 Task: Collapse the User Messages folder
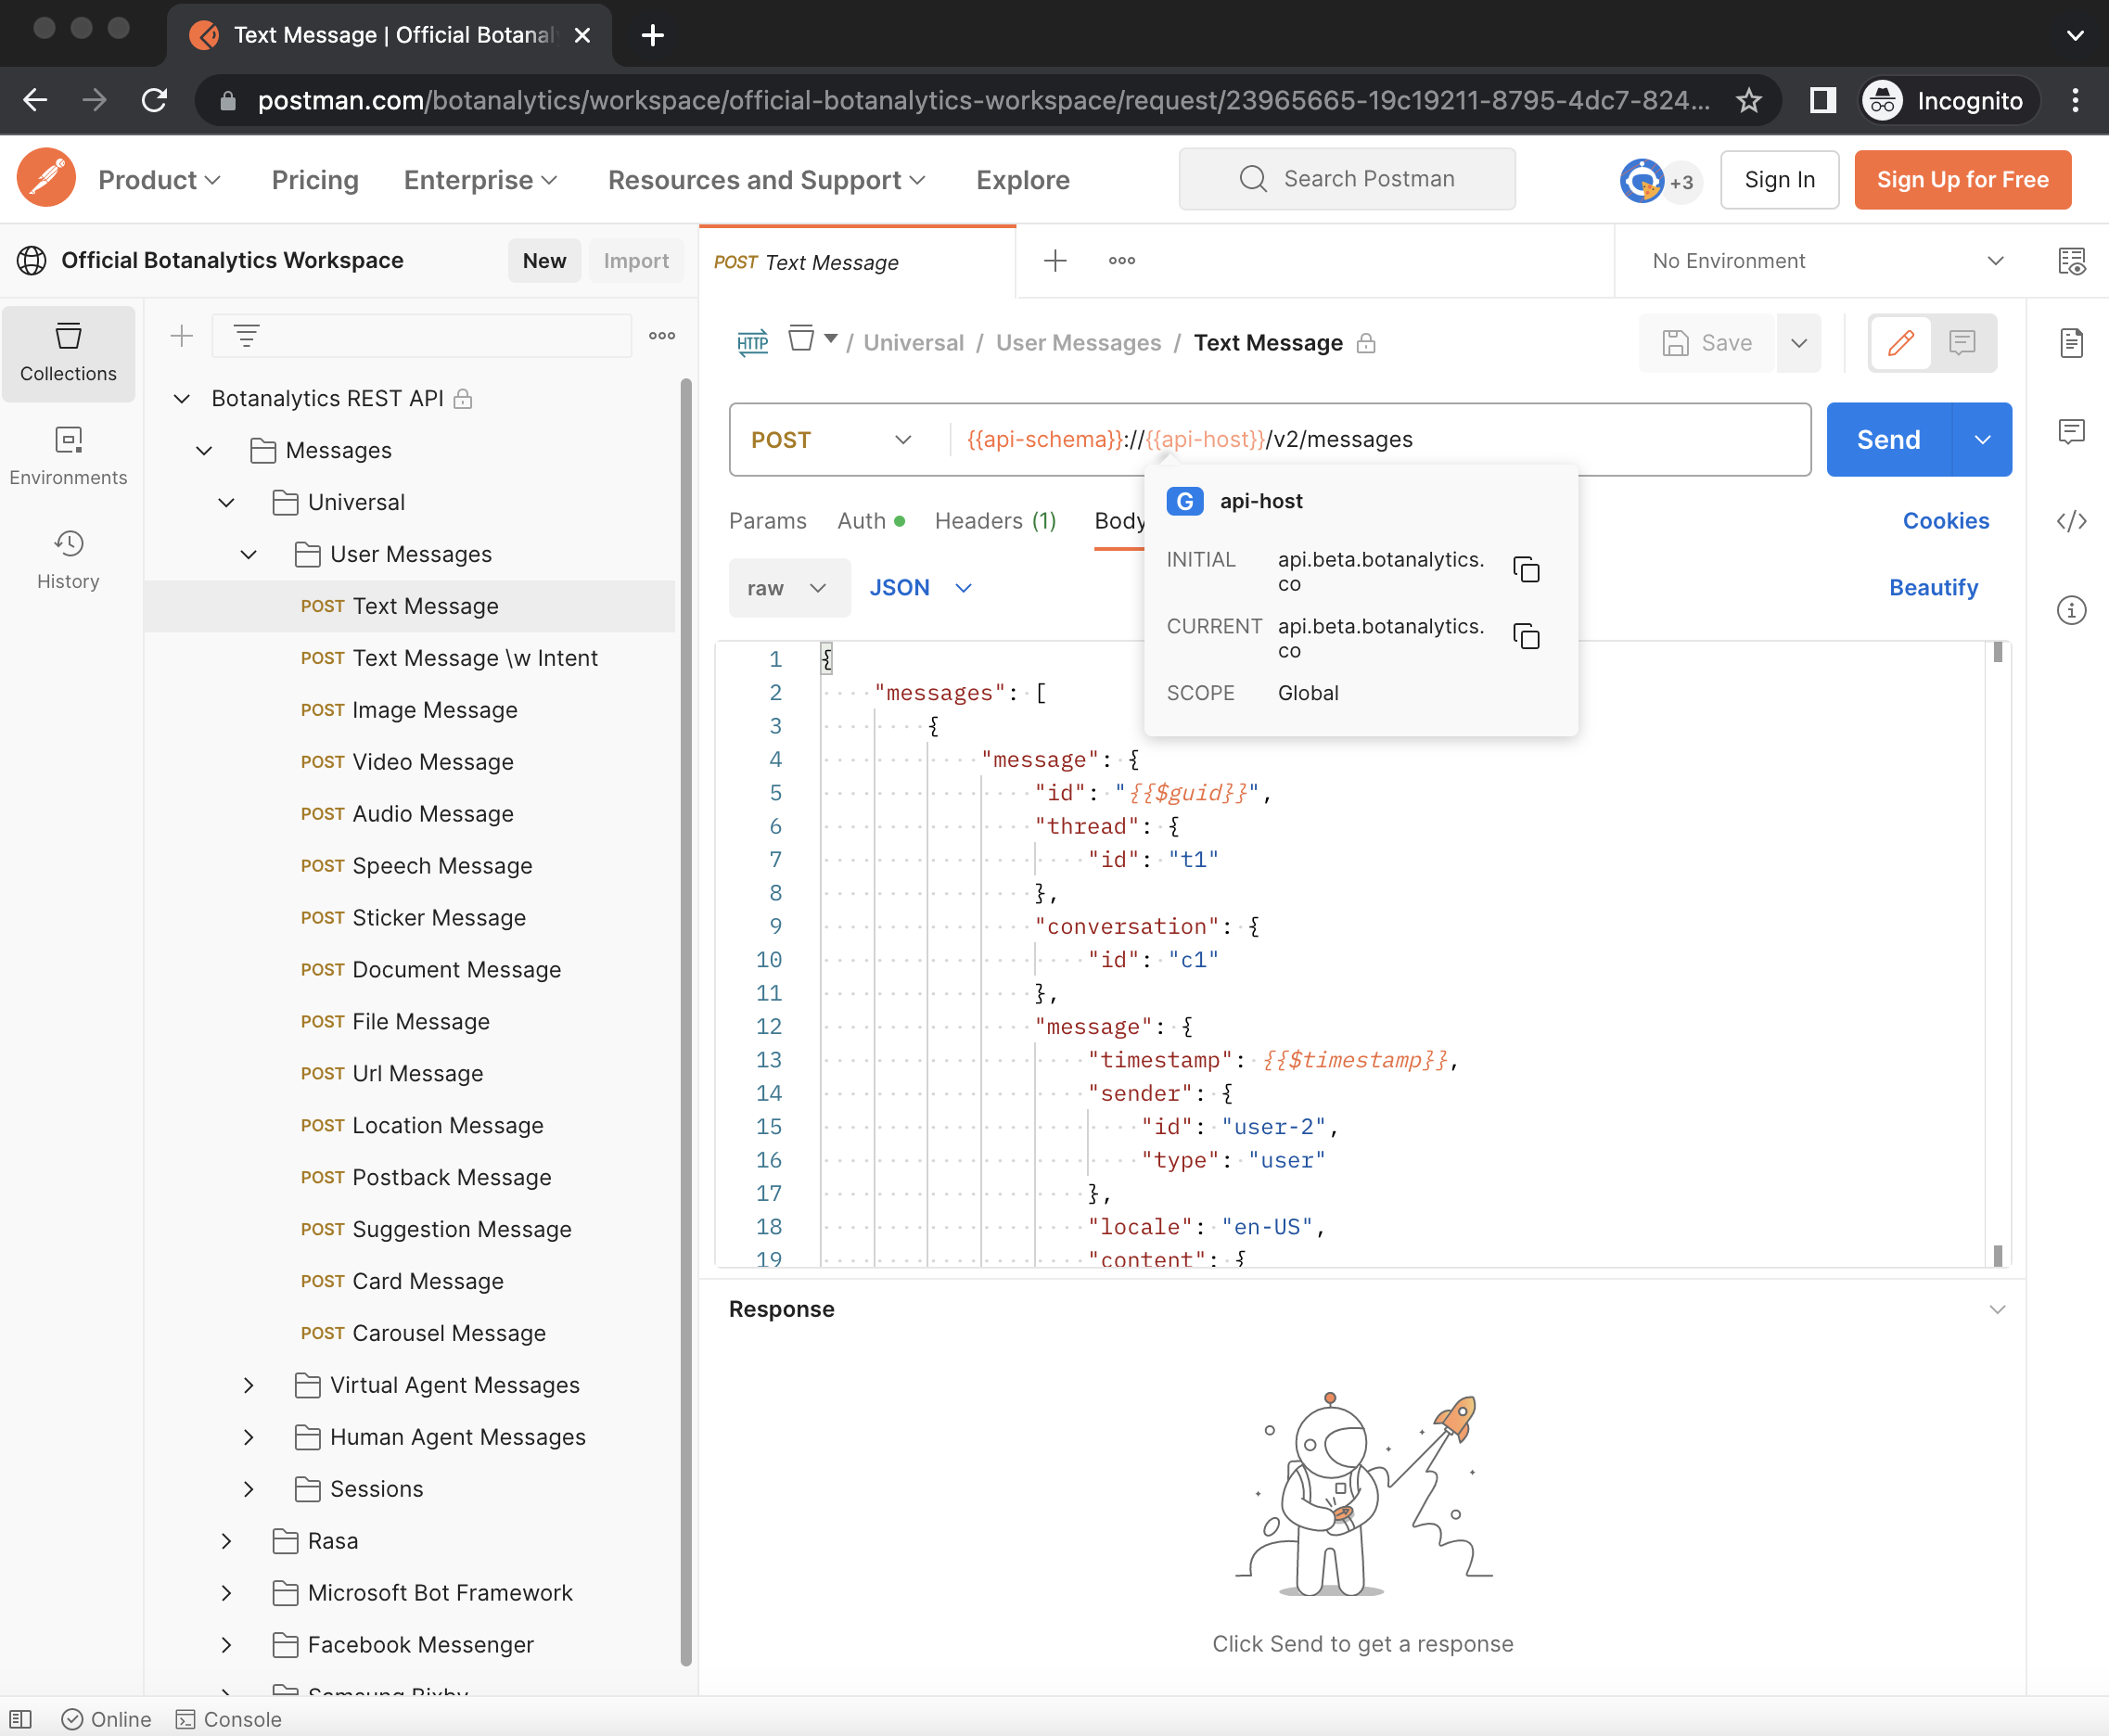point(248,554)
